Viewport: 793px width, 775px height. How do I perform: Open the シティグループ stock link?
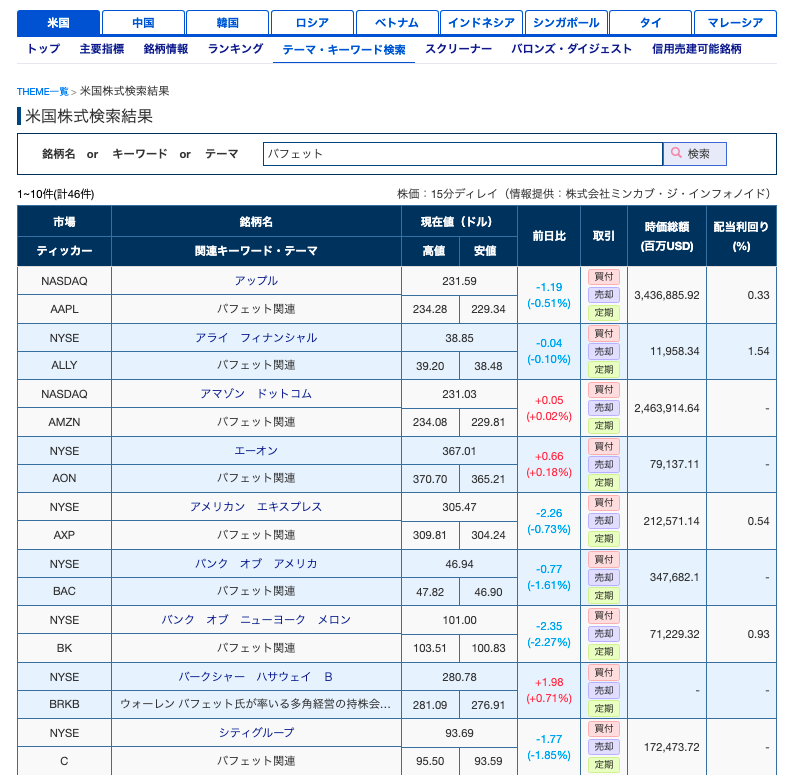tap(256, 733)
